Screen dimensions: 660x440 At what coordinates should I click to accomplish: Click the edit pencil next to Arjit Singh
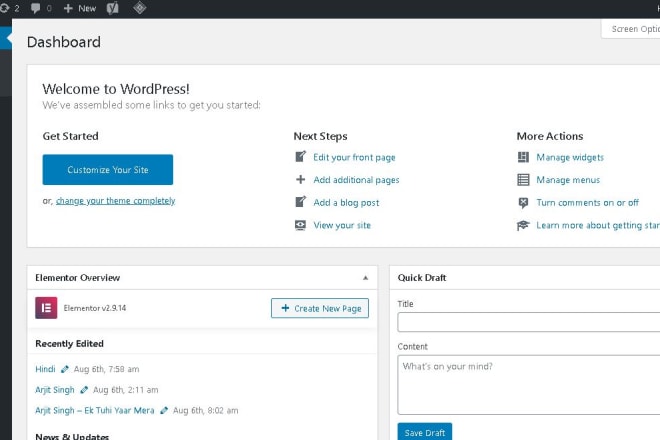point(84,390)
